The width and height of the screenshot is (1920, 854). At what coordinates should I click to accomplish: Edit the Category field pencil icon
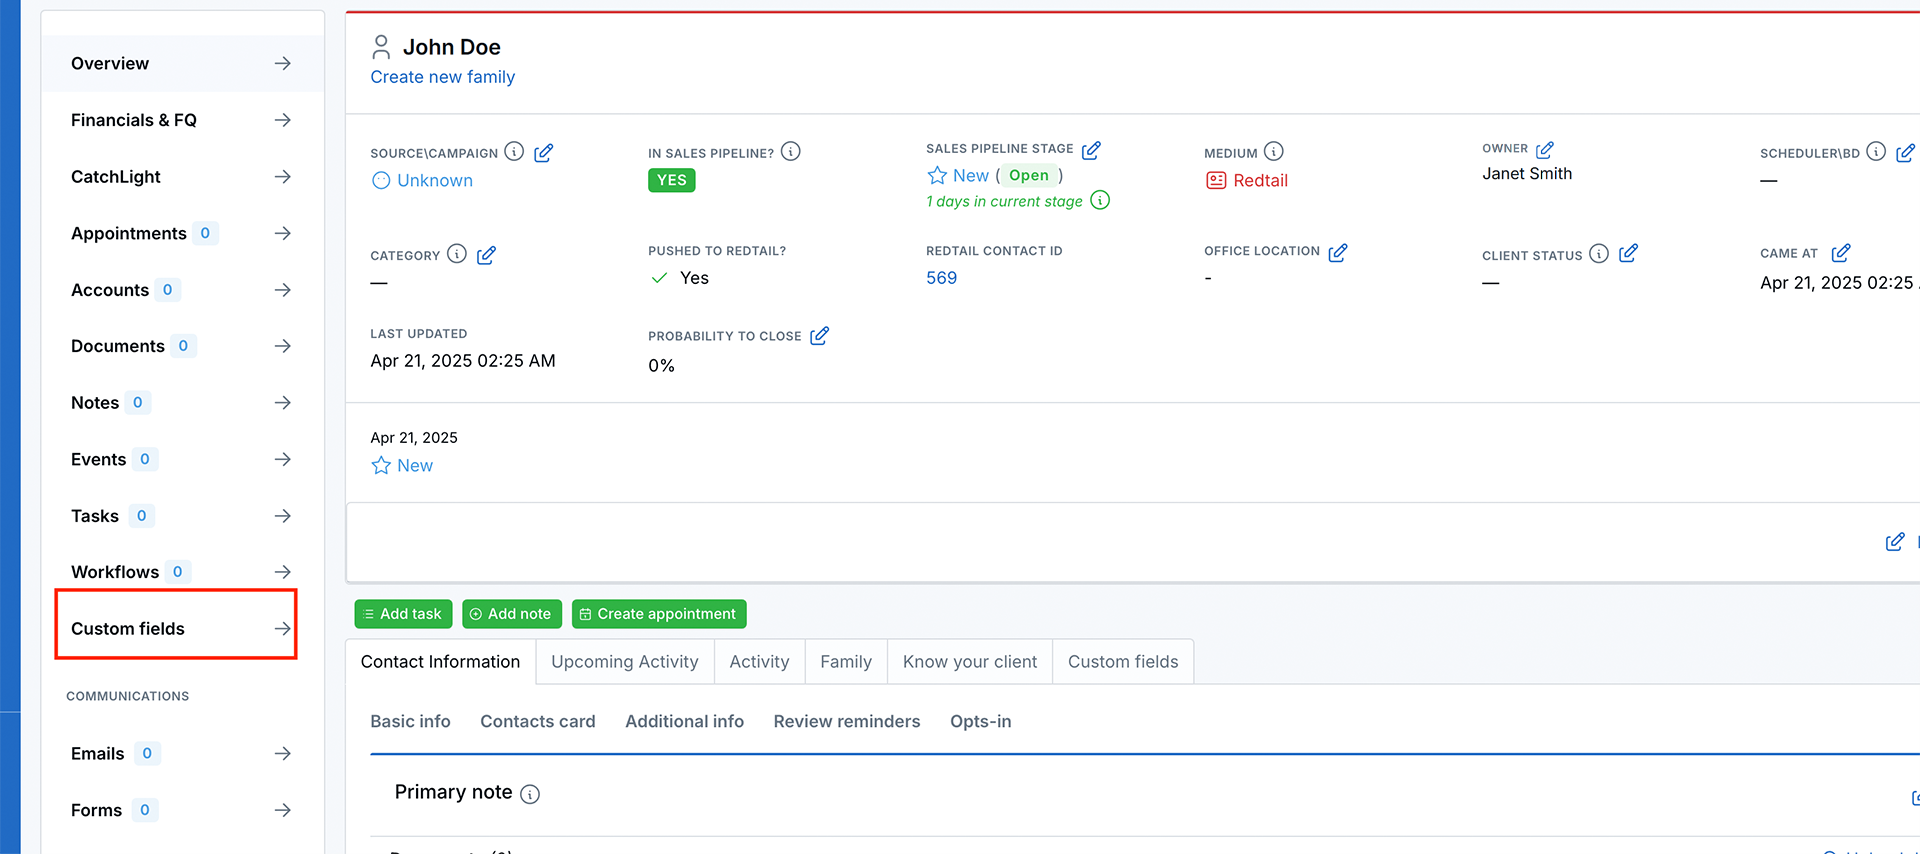click(486, 256)
